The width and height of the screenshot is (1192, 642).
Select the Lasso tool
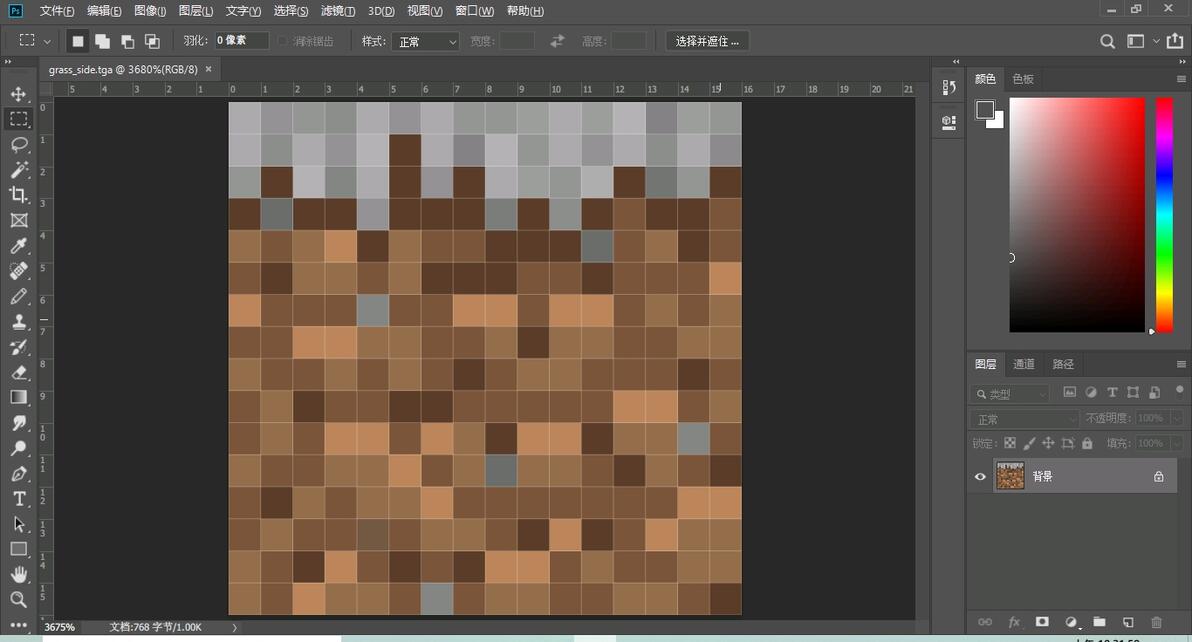click(18, 144)
